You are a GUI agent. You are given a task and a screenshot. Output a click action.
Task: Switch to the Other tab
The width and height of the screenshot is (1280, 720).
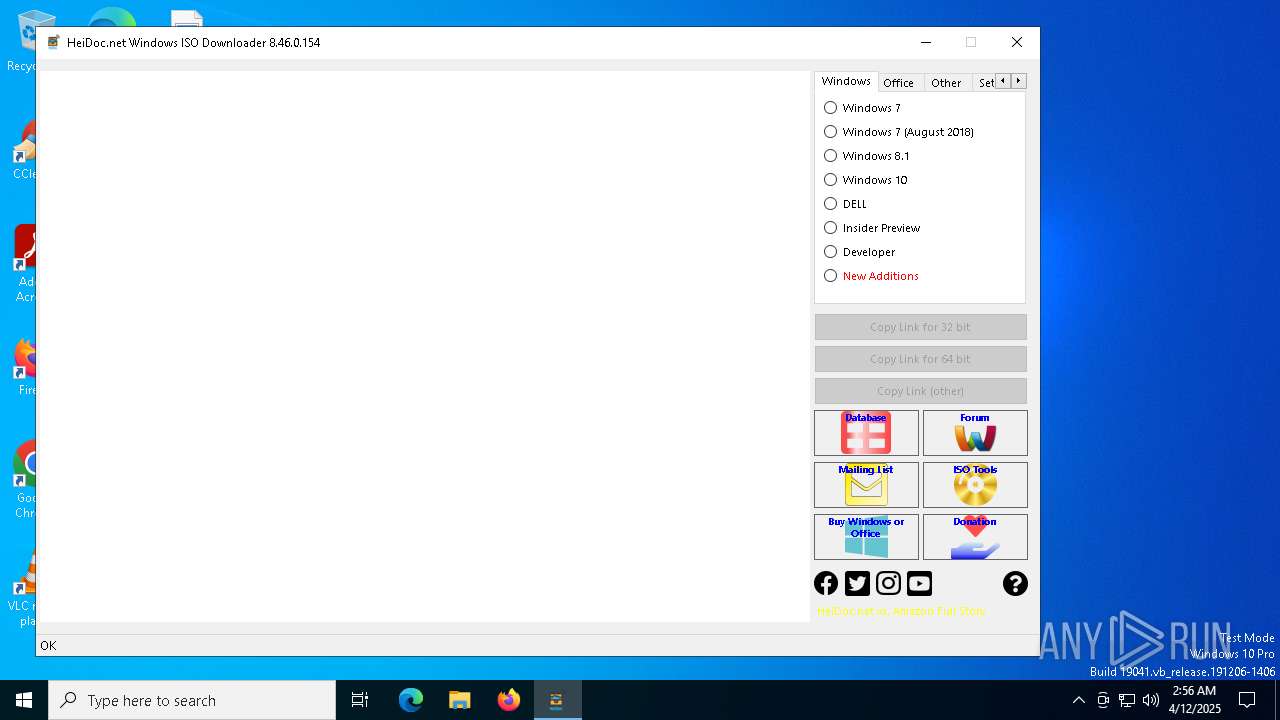tap(946, 83)
